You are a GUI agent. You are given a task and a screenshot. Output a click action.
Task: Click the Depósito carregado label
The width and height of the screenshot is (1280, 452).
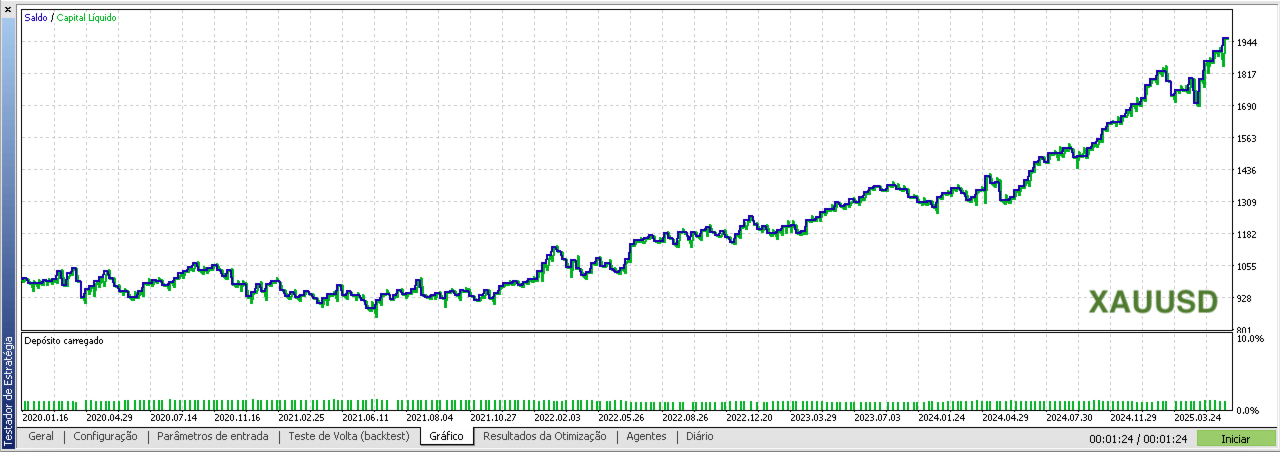pyautogui.click(x=64, y=341)
